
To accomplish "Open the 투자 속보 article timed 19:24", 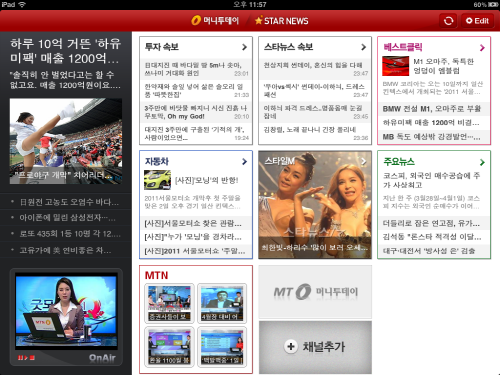I will pyautogui.click(x=196, y=134).
